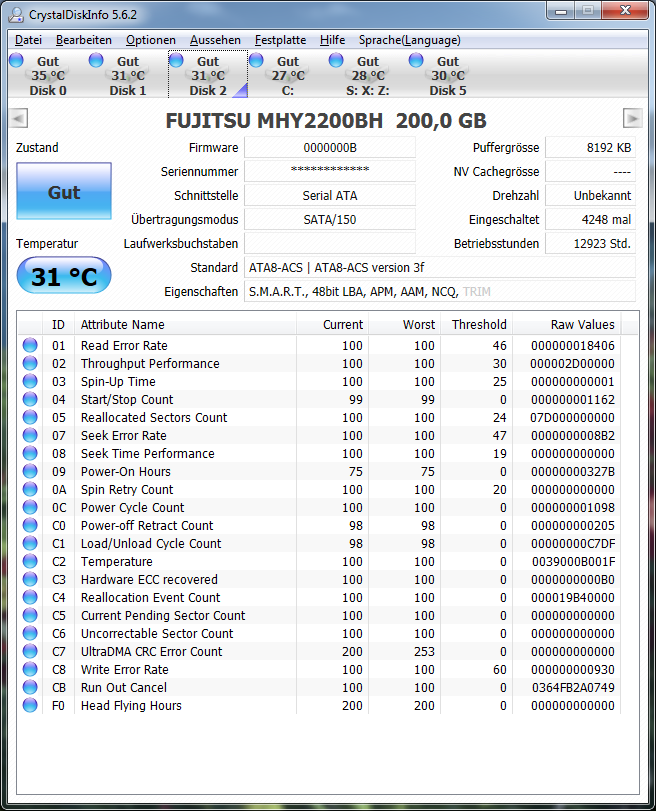Screen dimensions: 657x811
Task: Click status orb of Throughput Performance
Action: point(30,363)
